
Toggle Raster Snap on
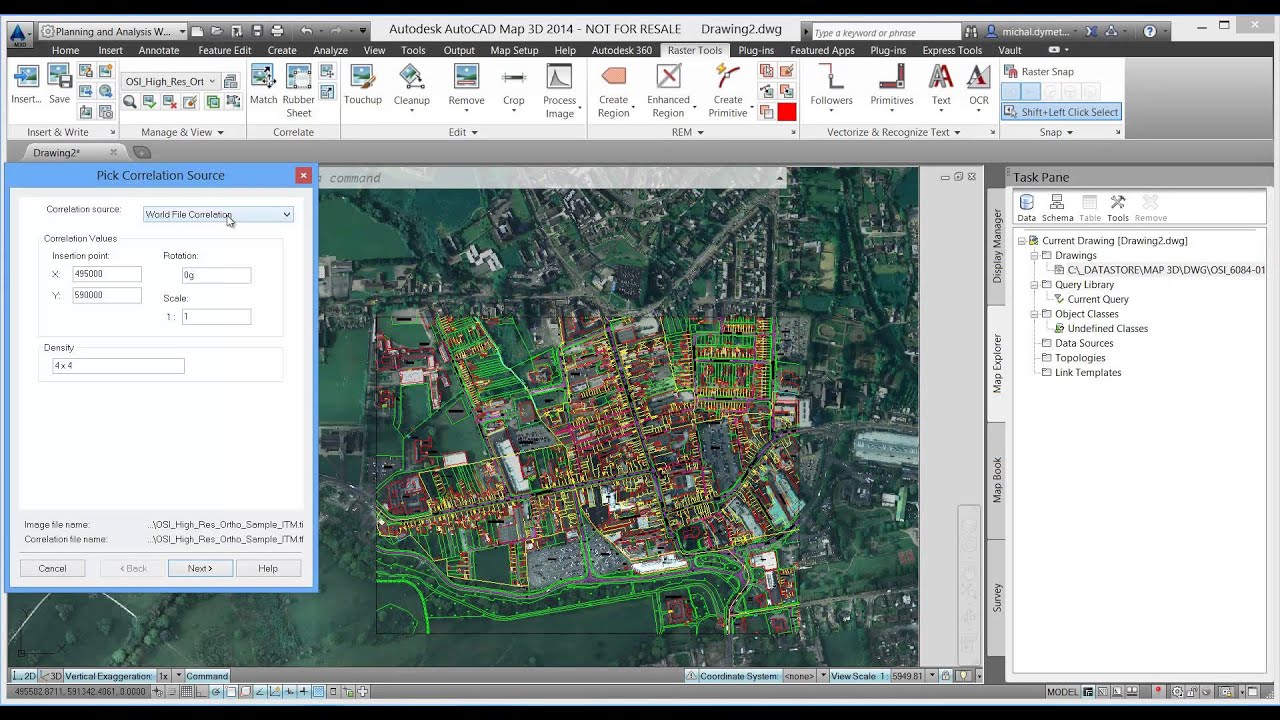tap(1038, 71)
